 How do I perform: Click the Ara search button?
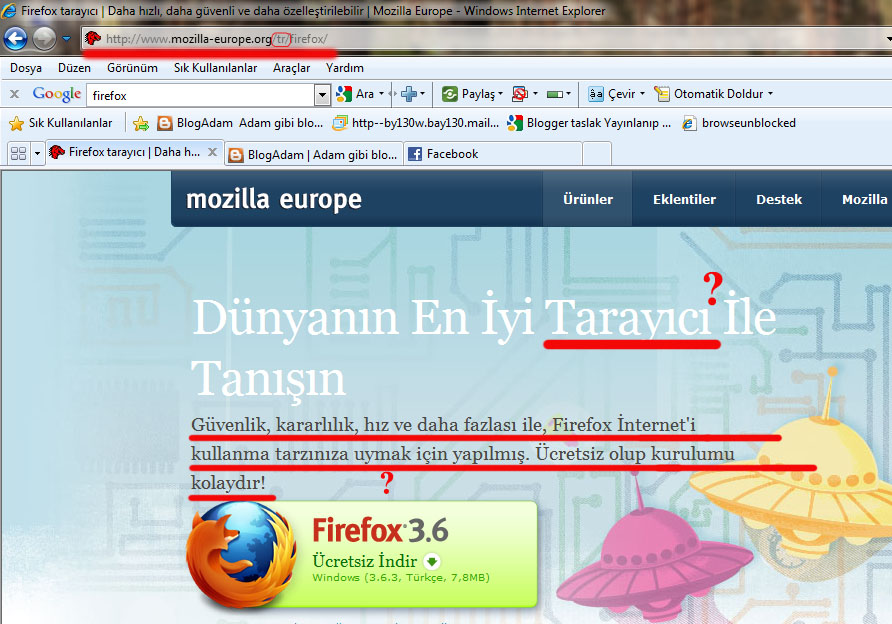355,94
